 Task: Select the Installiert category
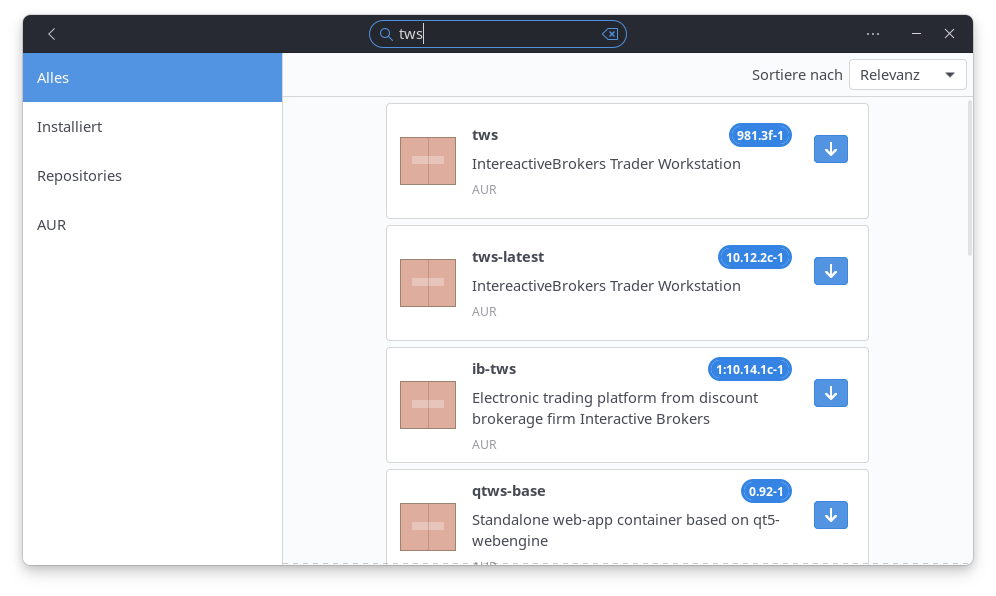point(152,126)
